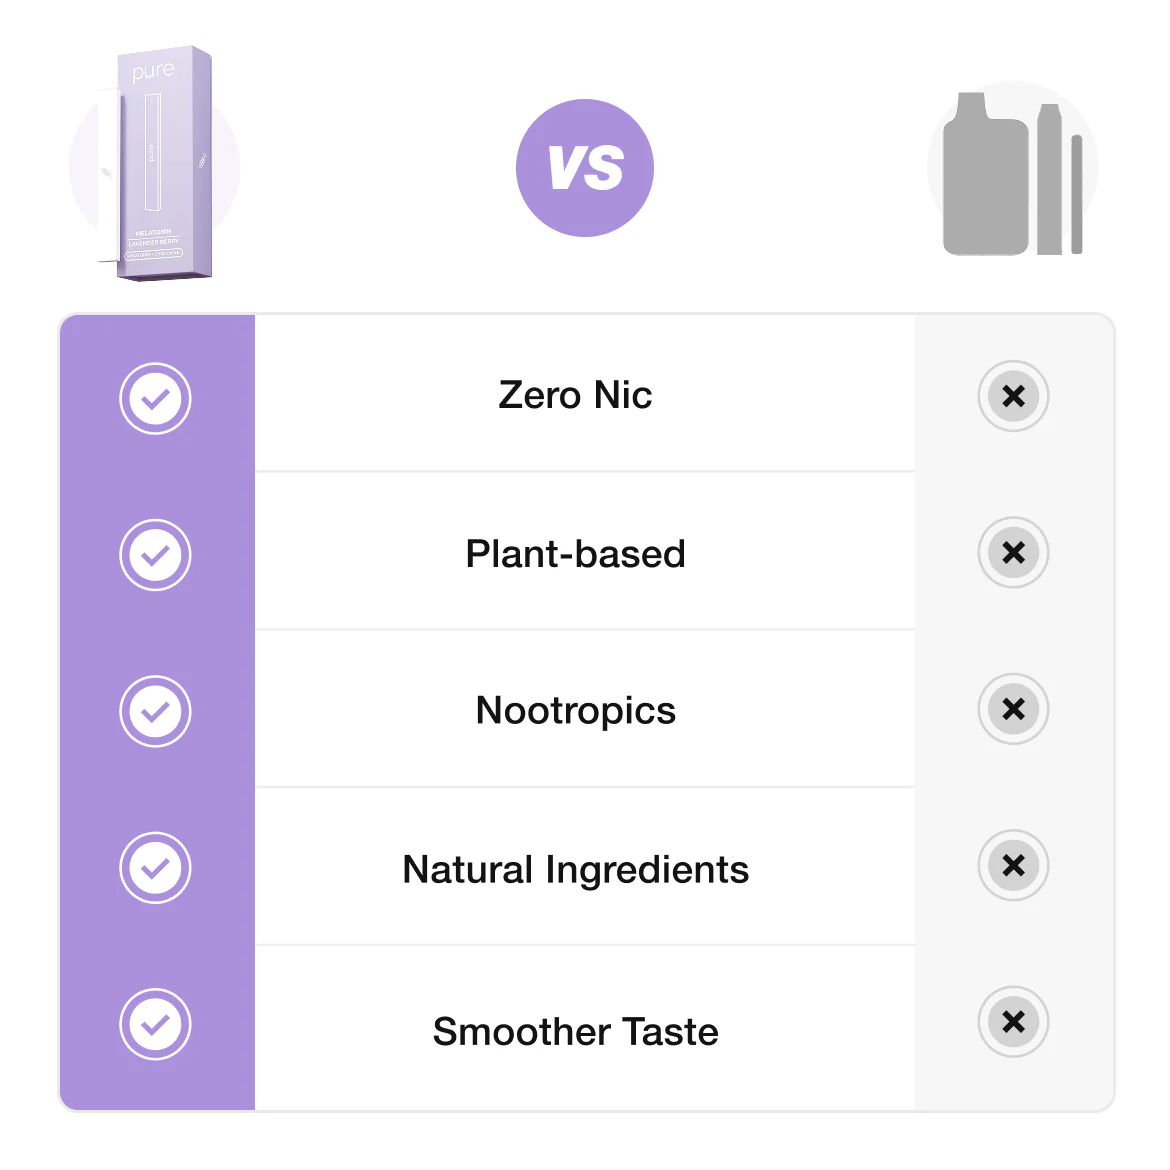
Task: Select the Nootropics label
Action: point(575,711)
